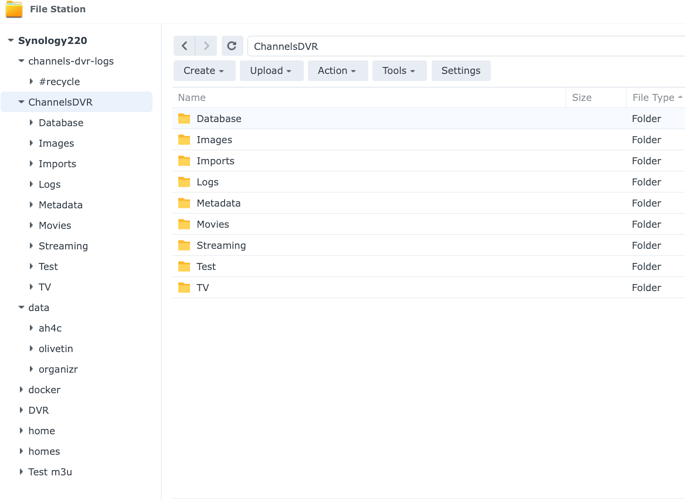The width and height of the screenshot is (685, 500).
Task: Click the Movies folder icon in file list
Action: tap(184, 224)
